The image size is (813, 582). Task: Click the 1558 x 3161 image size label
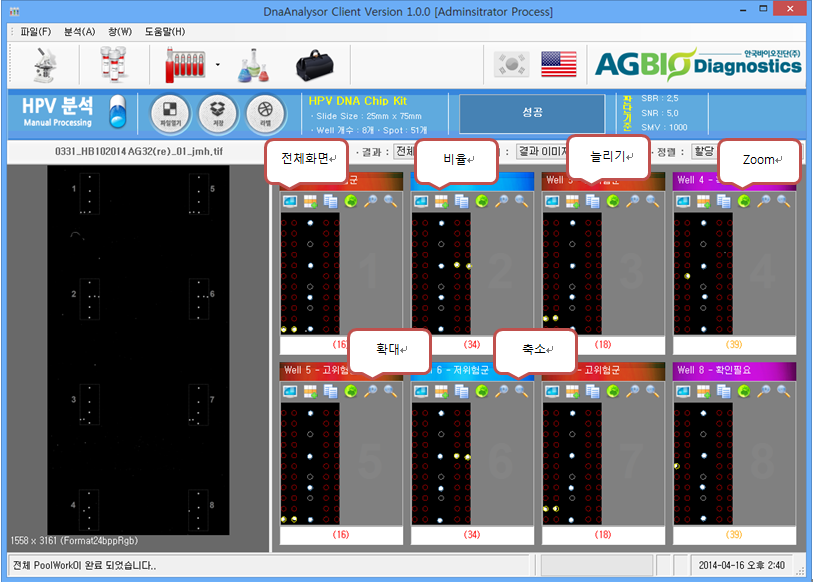point(74,541)
